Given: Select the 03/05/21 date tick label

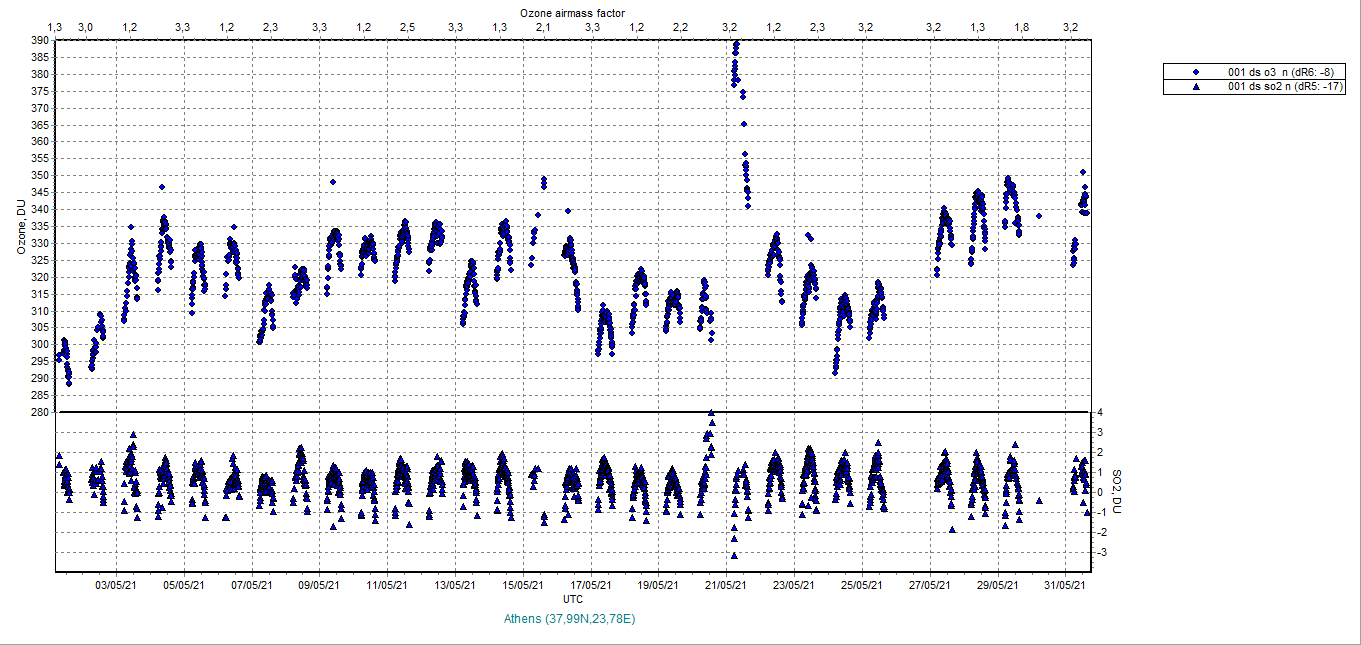Looking at the screenshot, I should click(116, 586).
